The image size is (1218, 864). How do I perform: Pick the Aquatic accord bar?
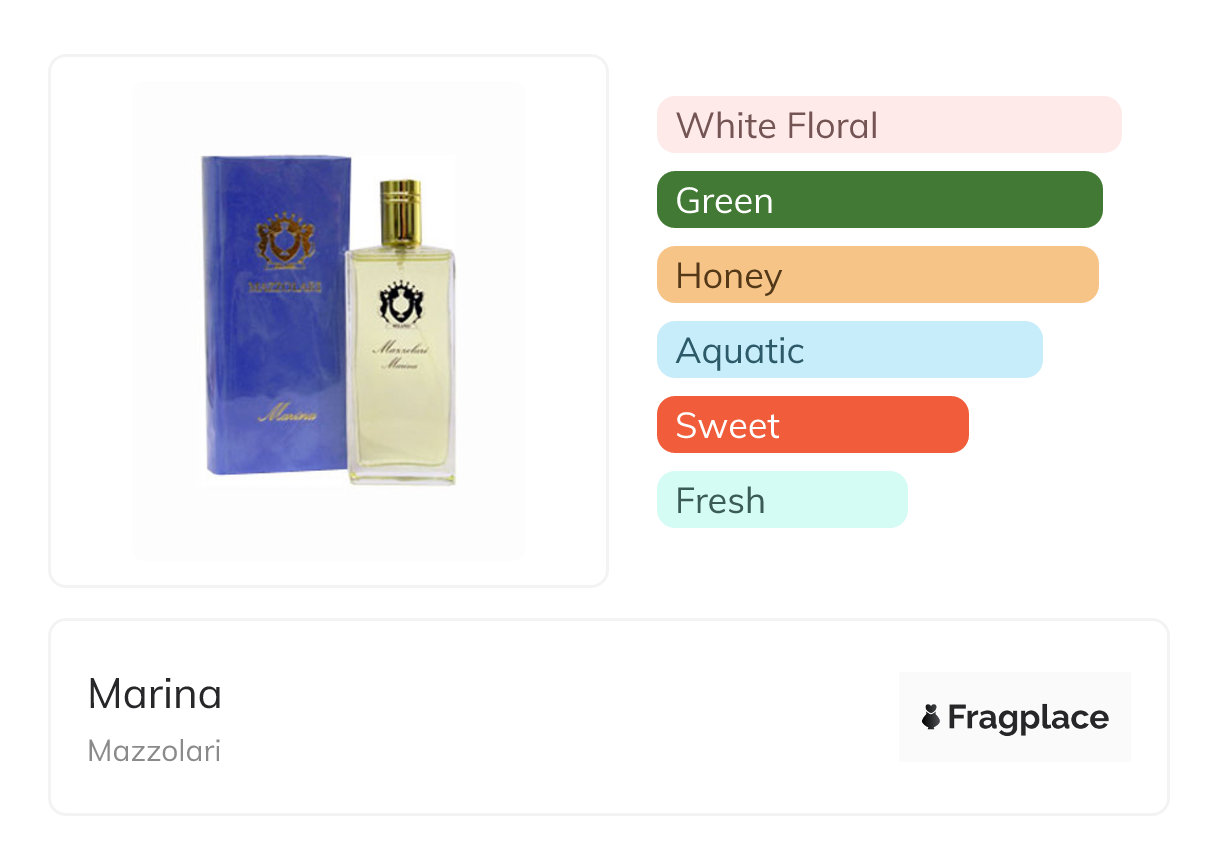pos(848,350)
